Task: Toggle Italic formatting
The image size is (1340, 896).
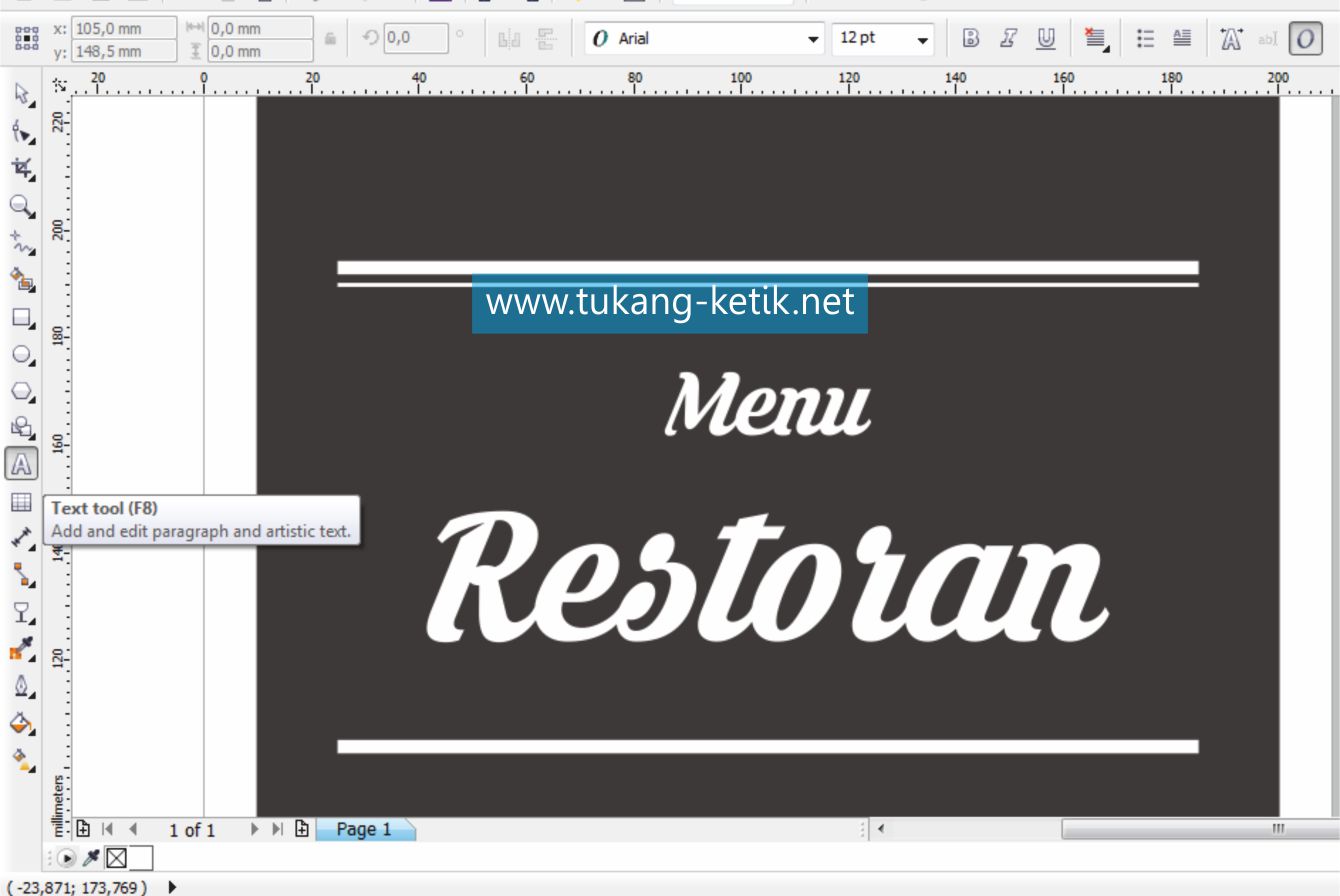Action: tap(1008, 39)
